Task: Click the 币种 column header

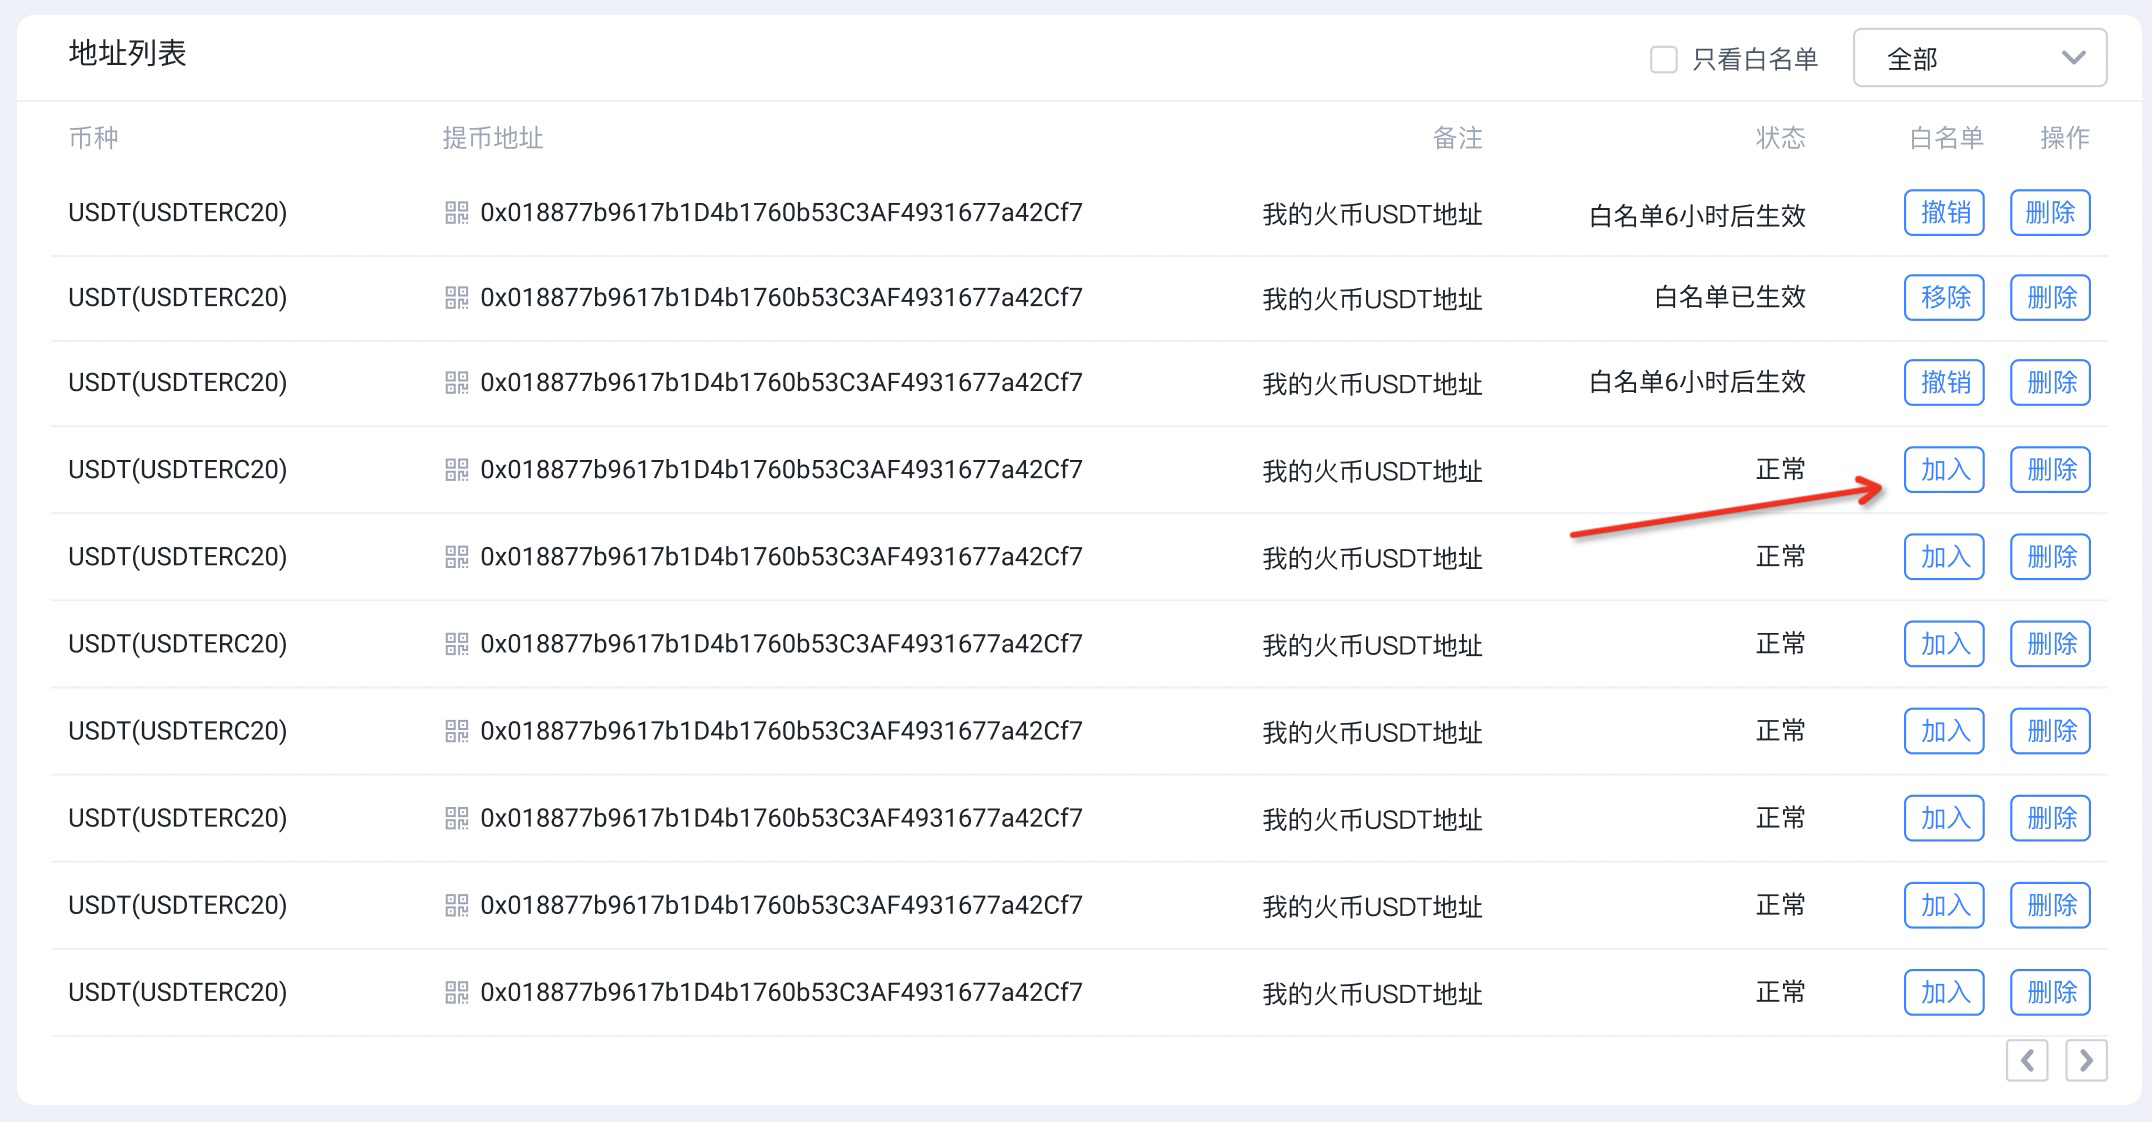Action: pyautogui.click(x=93, y=137)
